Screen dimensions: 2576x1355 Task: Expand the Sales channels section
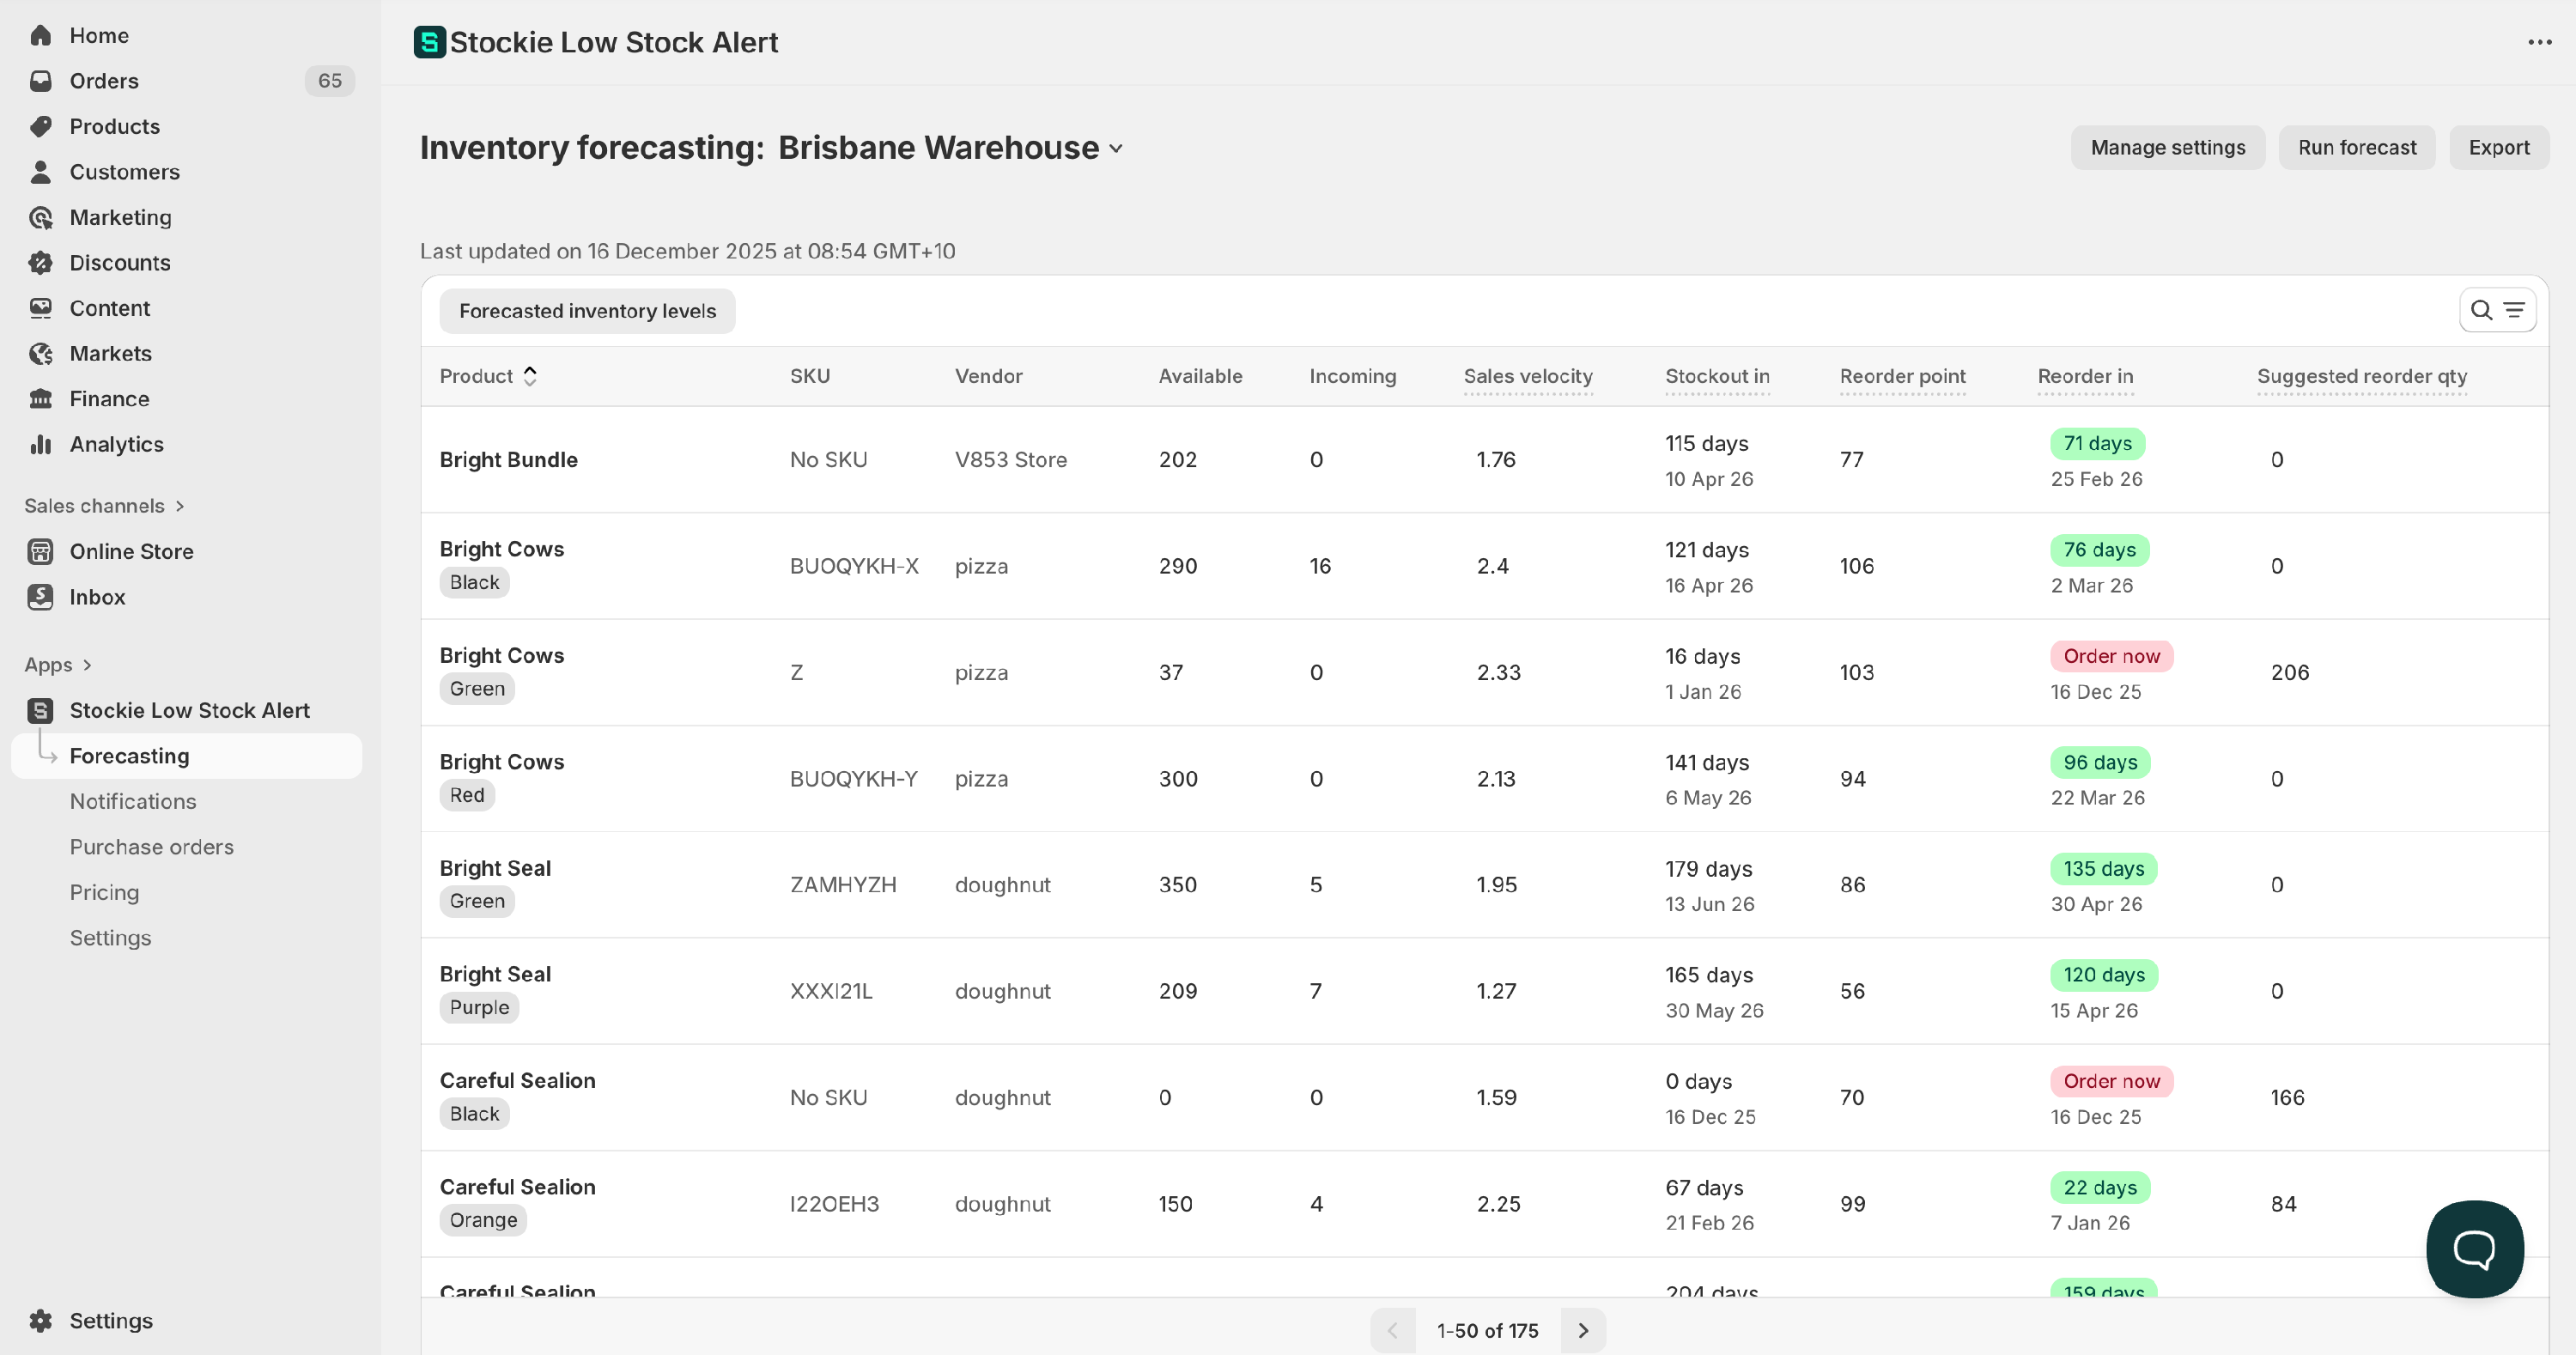[180, 506]
